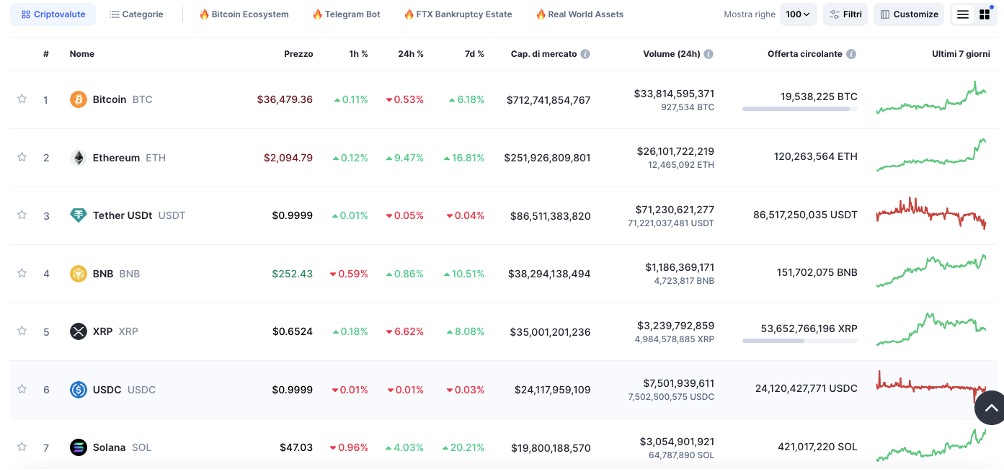
Task: Sort by 24h % column
Action: click(x=410, y=54)
